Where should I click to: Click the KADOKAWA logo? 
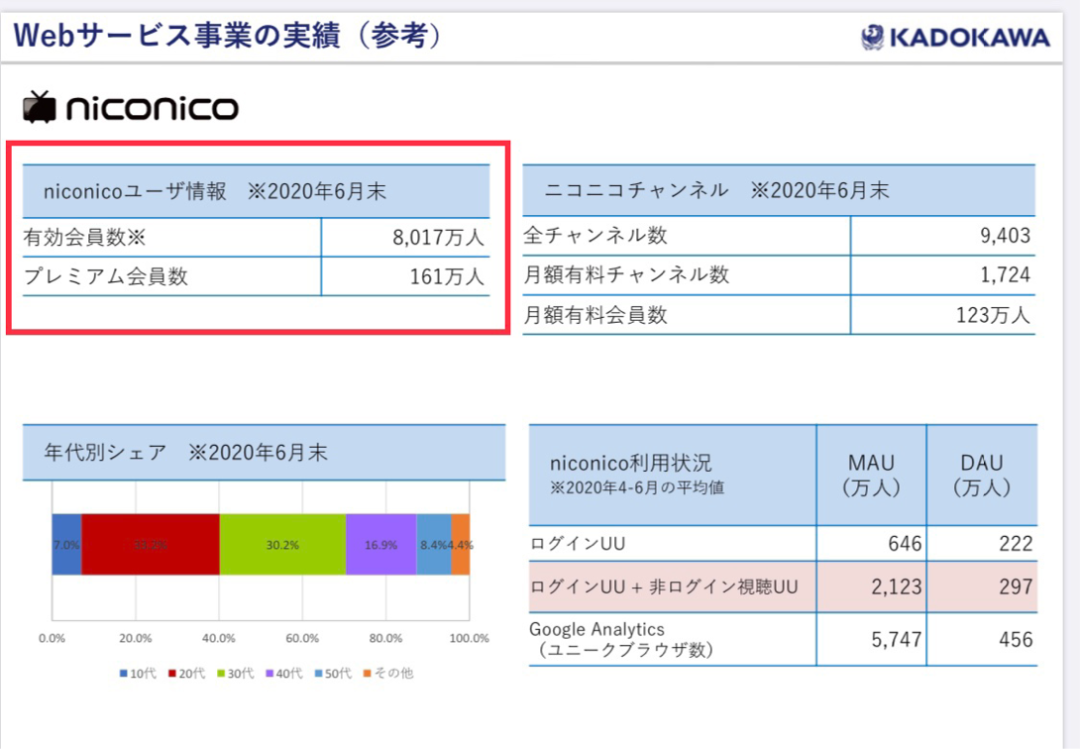[955, 37]
